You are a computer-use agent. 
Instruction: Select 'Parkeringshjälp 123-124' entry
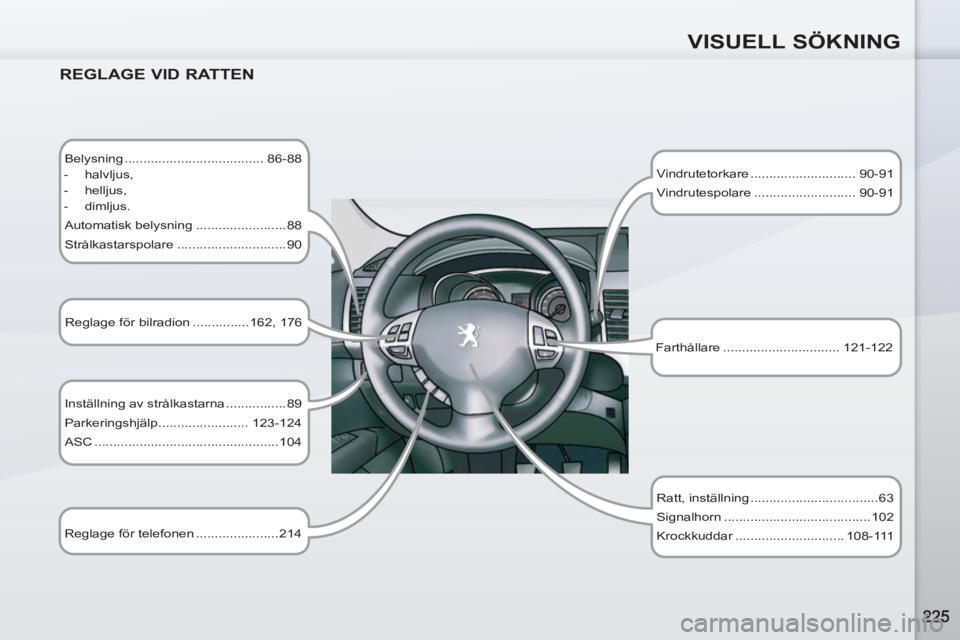(183, 423)
